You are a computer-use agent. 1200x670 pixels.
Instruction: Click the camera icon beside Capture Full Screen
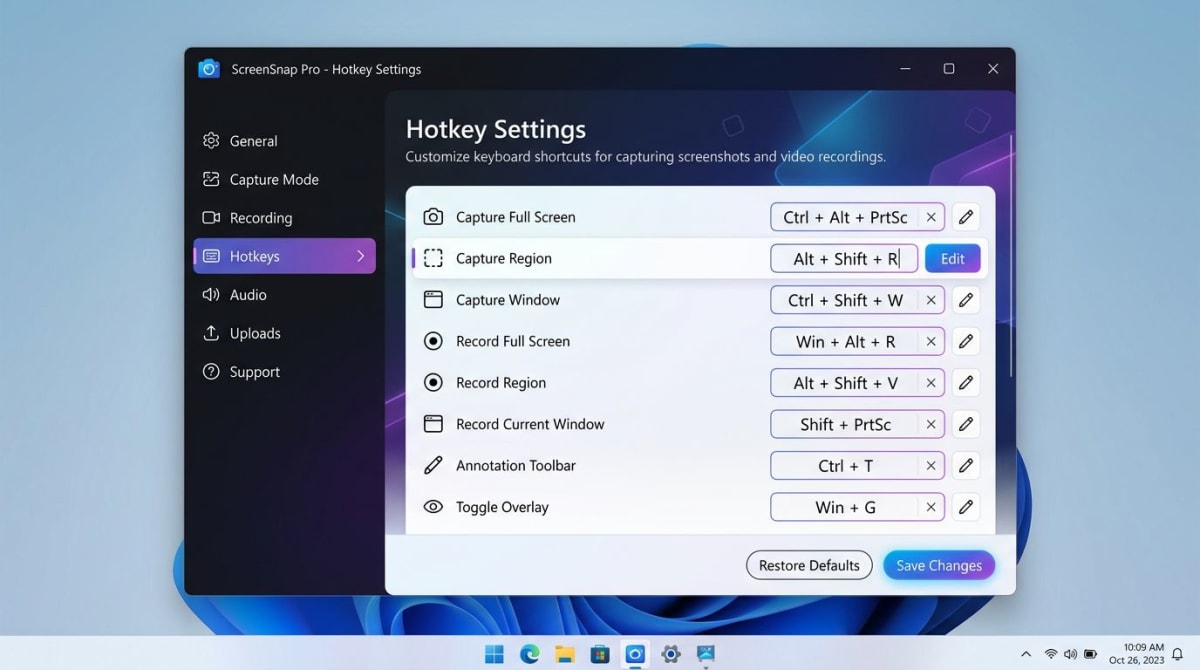(433, 217)
